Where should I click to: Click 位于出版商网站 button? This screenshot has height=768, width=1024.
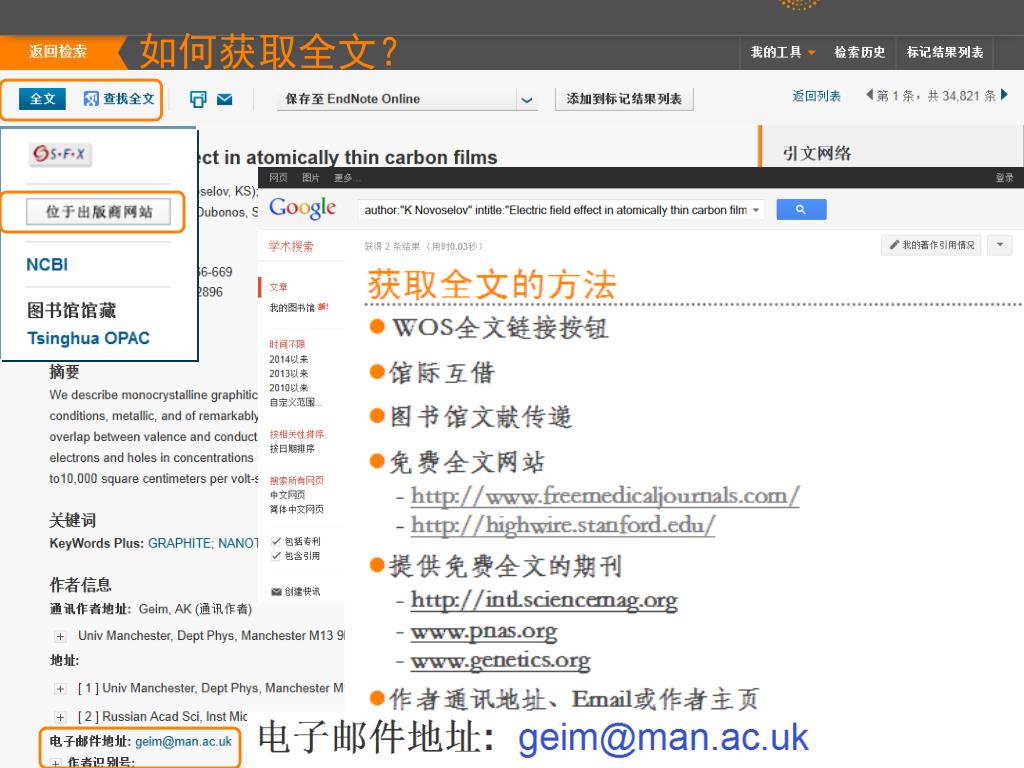99,212
